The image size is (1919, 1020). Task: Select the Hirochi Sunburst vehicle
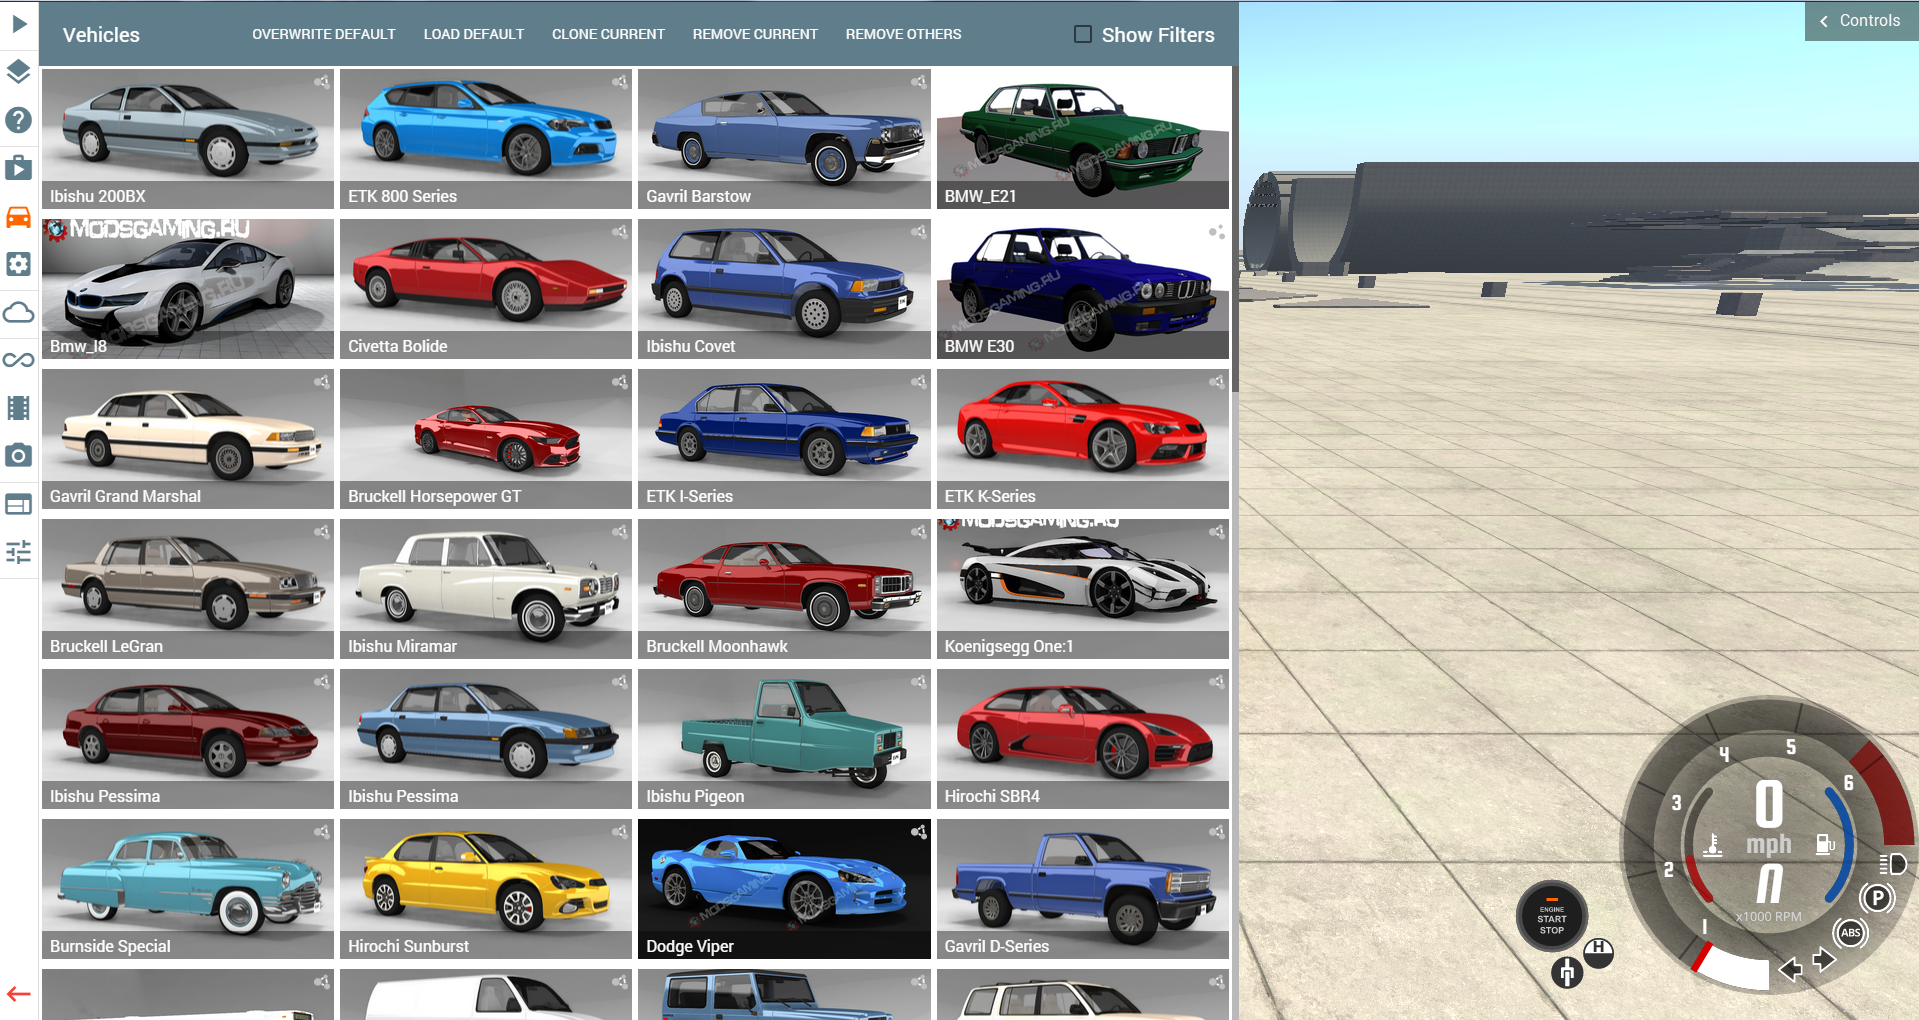pos(486,889)
